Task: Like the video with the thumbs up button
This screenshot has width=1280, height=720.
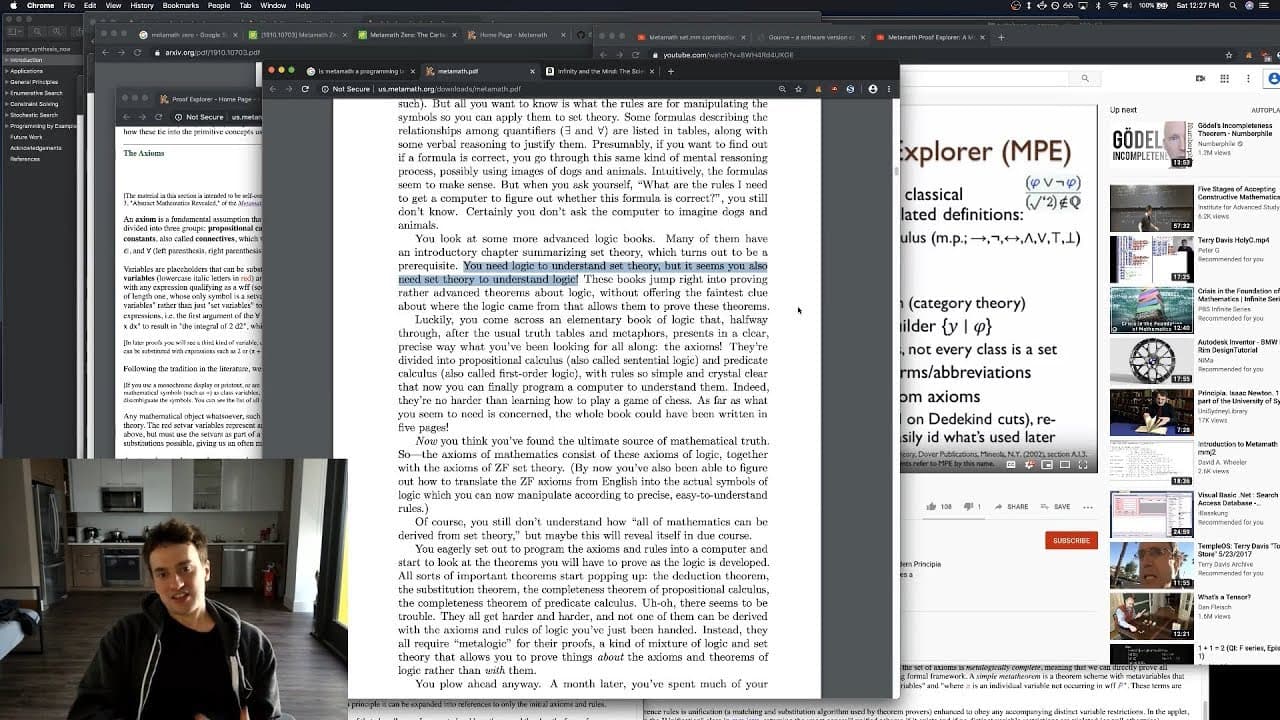Action: pyautogui.click(x=931, y=507)
